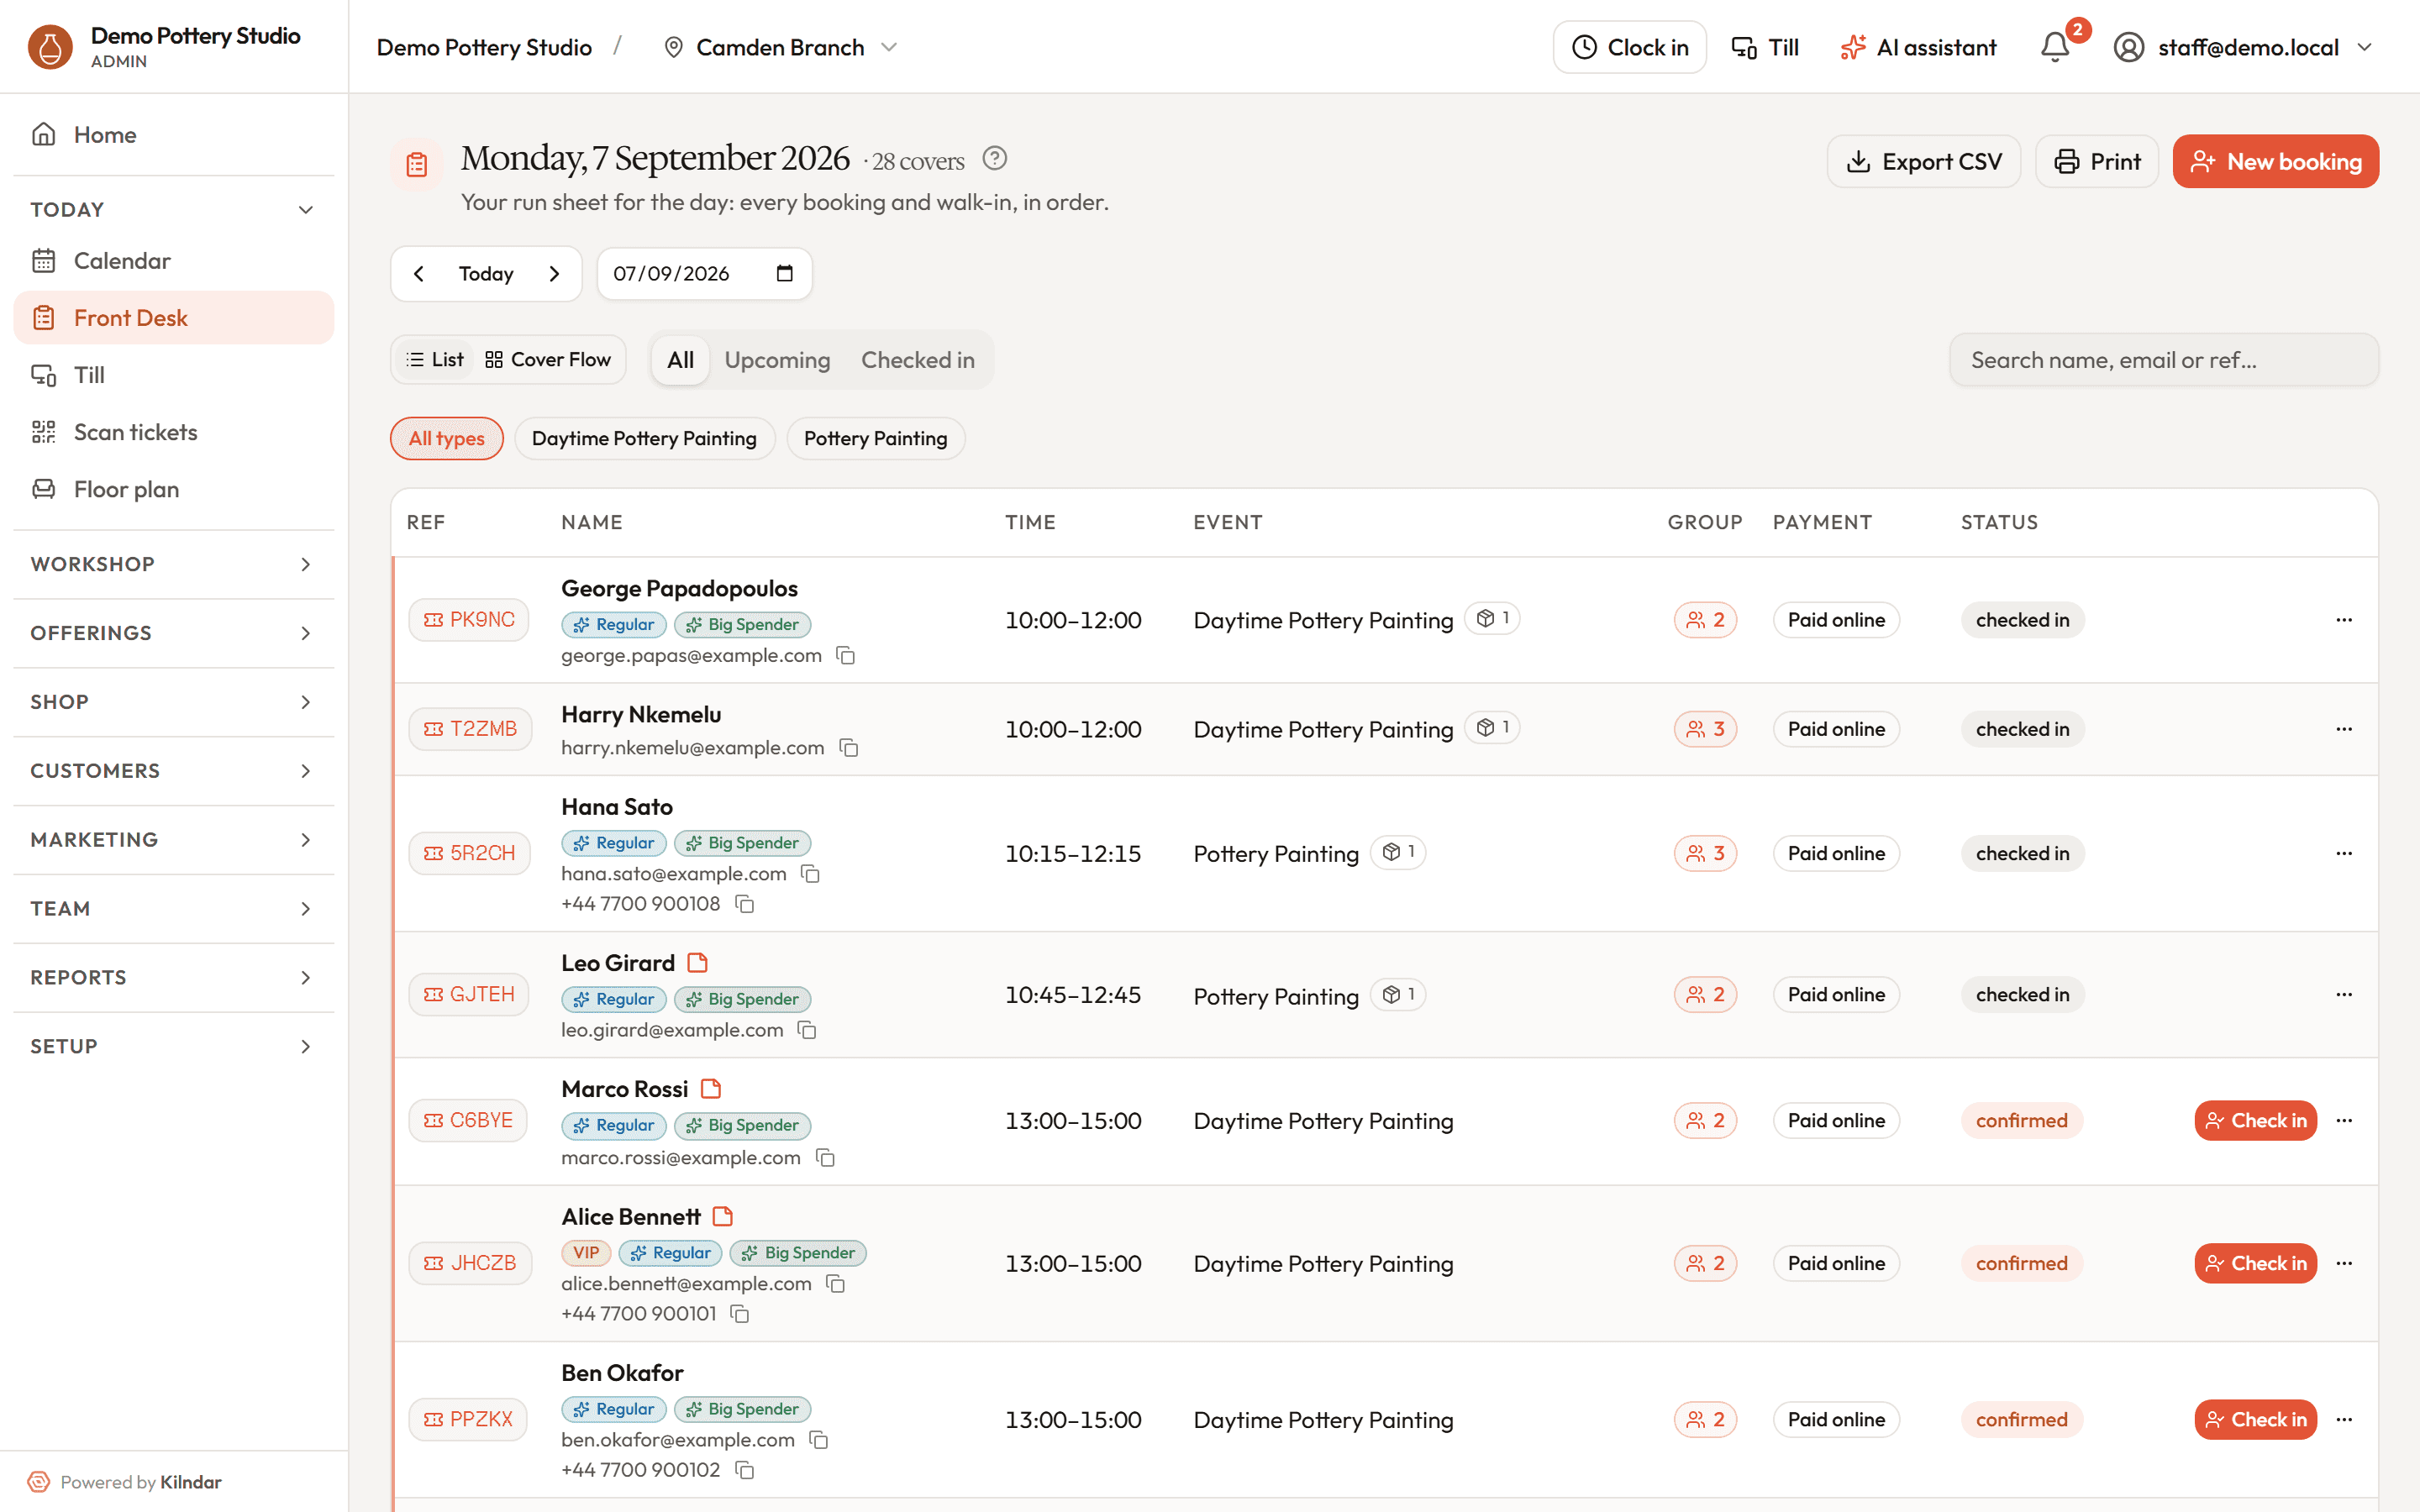Expand the OFFERINGS sidebar section

pyautogui.click(x=173, y=633)
